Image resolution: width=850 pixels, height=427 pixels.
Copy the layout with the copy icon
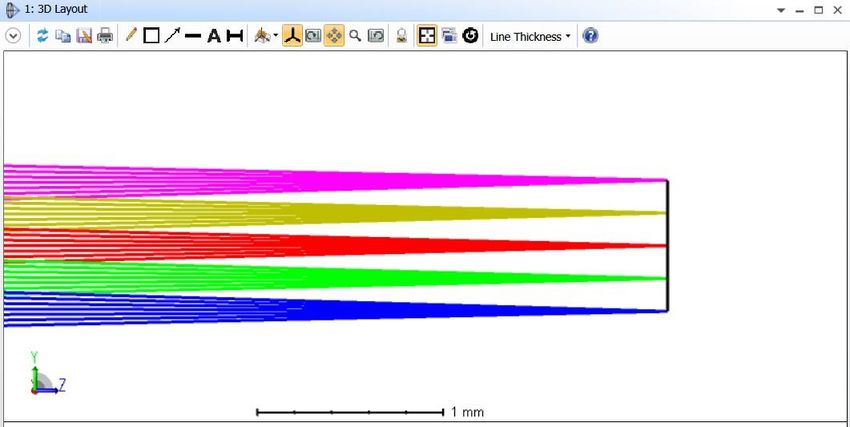(63, 36)
